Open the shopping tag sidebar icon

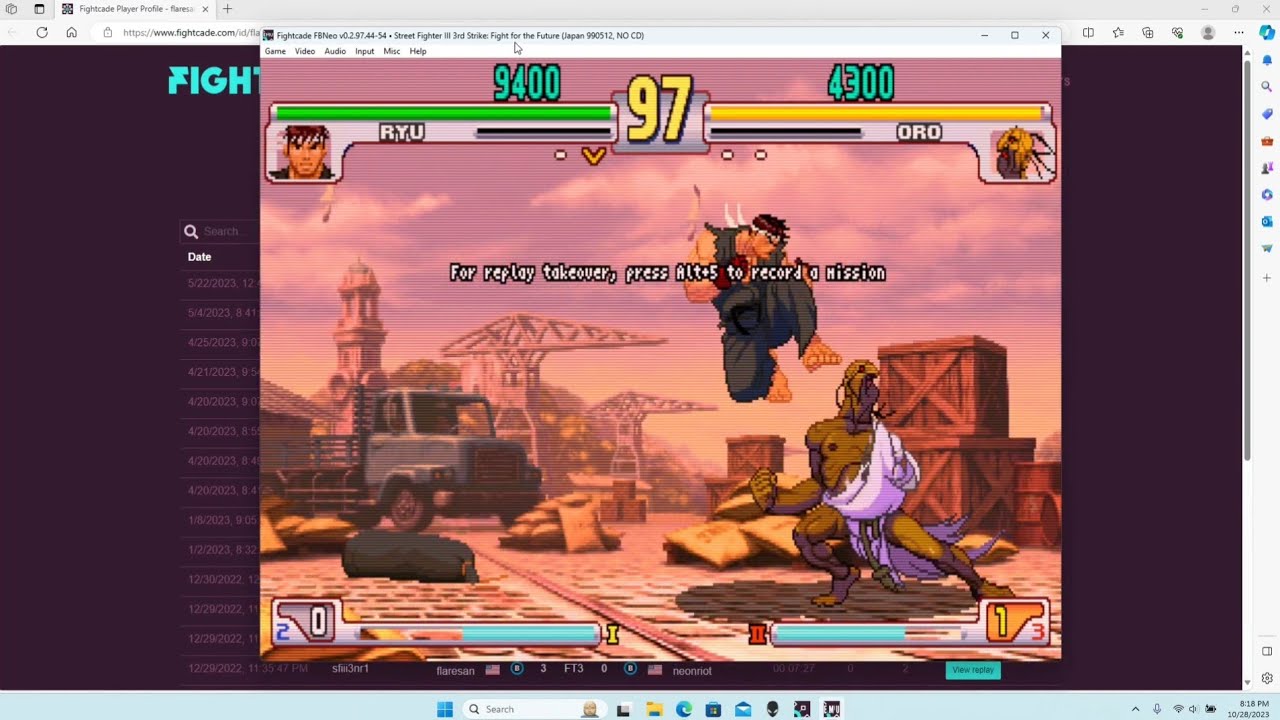click(x=1267, y=114)
